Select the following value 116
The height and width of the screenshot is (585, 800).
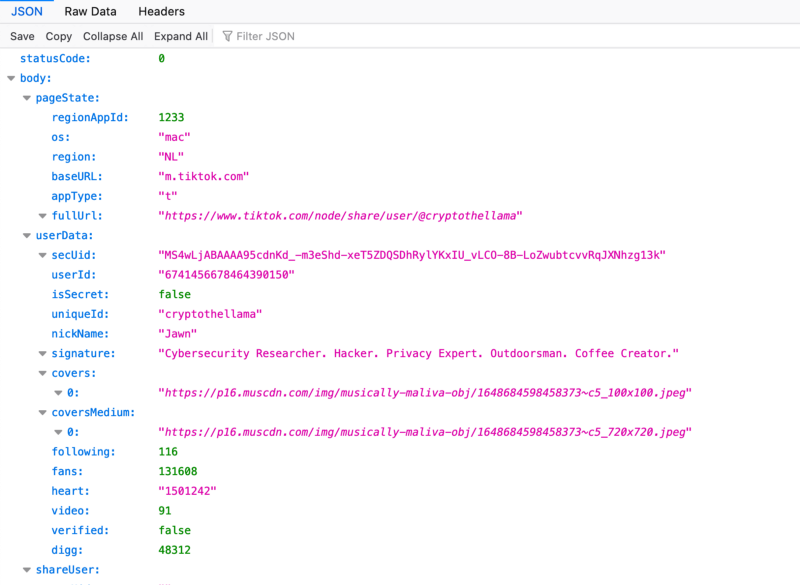[x=168, y=451]
